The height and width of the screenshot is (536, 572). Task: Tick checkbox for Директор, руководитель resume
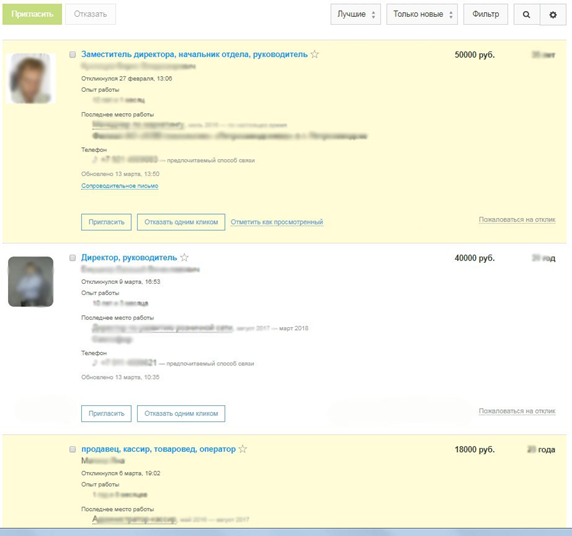tap(73, 258)
